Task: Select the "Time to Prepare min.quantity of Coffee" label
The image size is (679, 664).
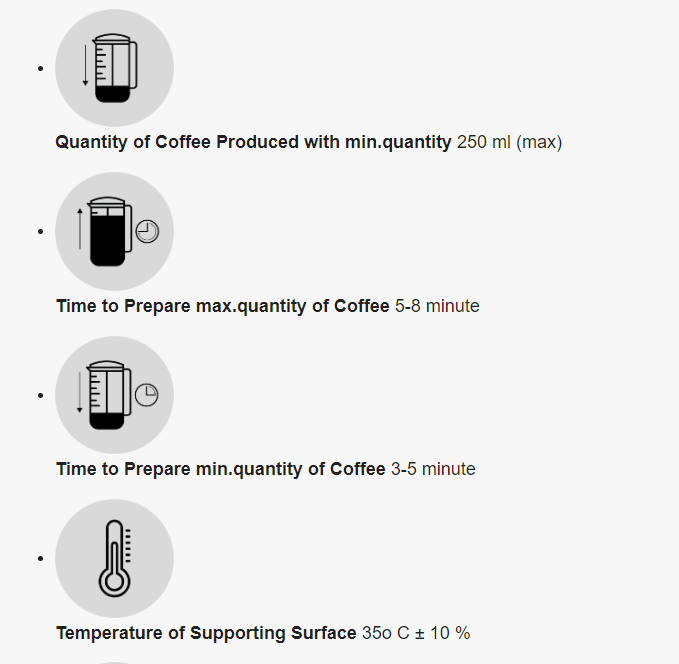Action: coord(220,469)
